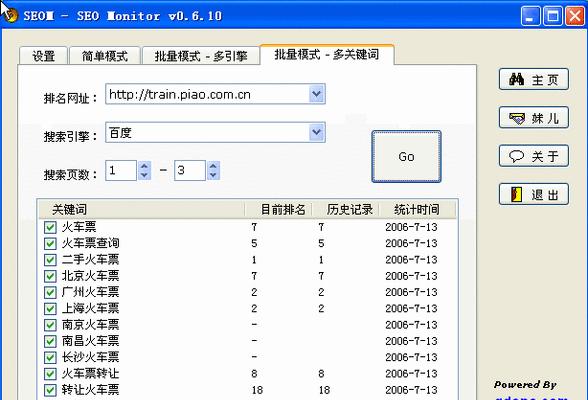The height and width of the screenshot is (400, 588).
Task: Click the SEOM app icon in title bar
Action: (11, 15)
